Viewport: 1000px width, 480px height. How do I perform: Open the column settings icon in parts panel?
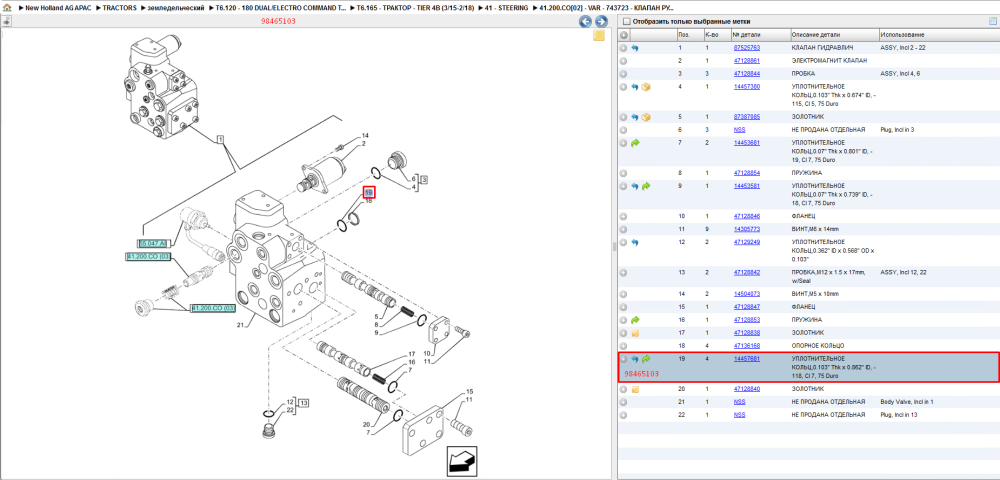(x=992, y=21)
